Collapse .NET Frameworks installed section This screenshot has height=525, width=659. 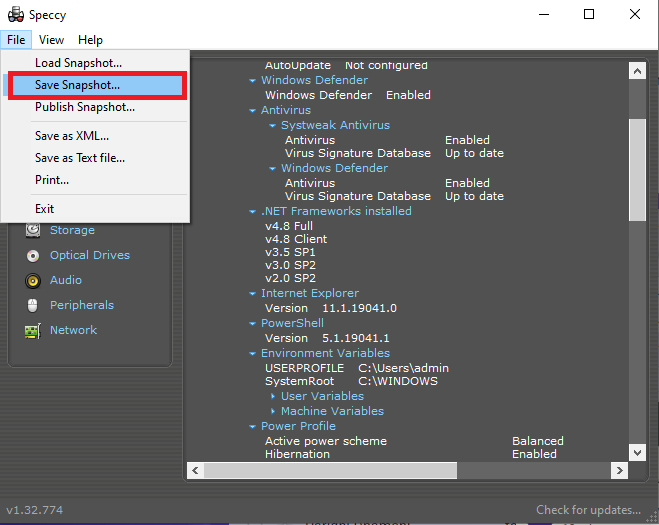252,211
